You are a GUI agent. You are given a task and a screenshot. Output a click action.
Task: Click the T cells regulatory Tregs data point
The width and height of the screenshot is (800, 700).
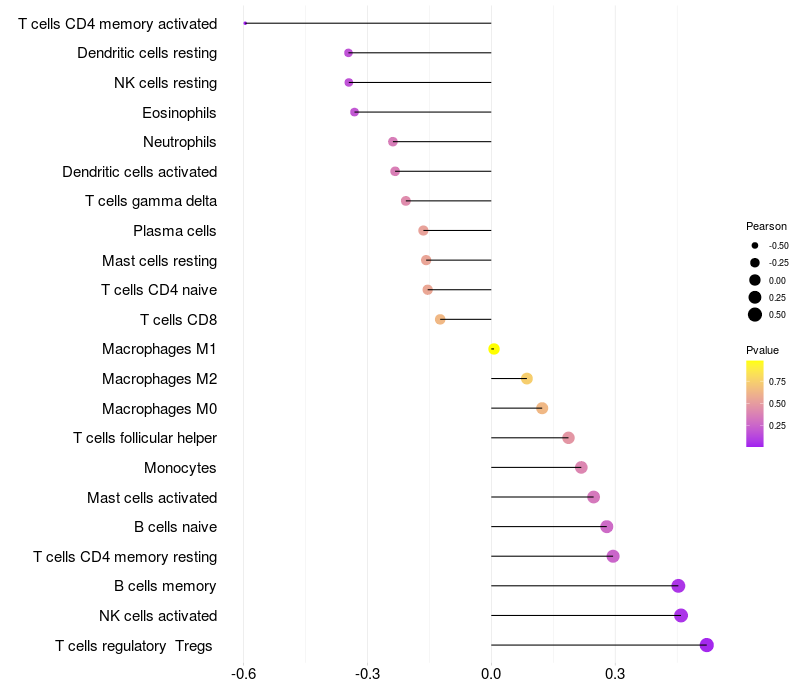706,645
